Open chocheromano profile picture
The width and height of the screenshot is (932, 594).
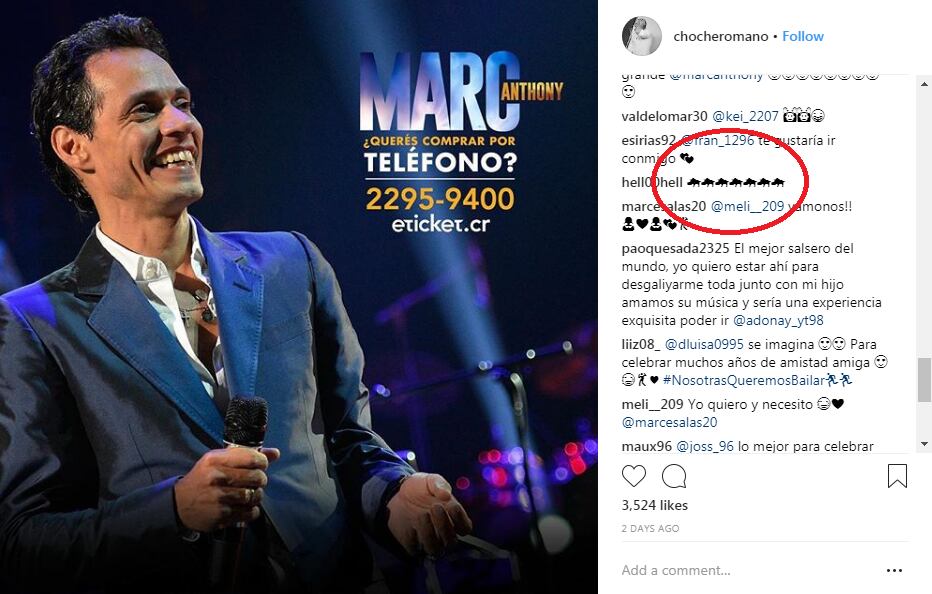pyautogui.click(x=641, y=36)
